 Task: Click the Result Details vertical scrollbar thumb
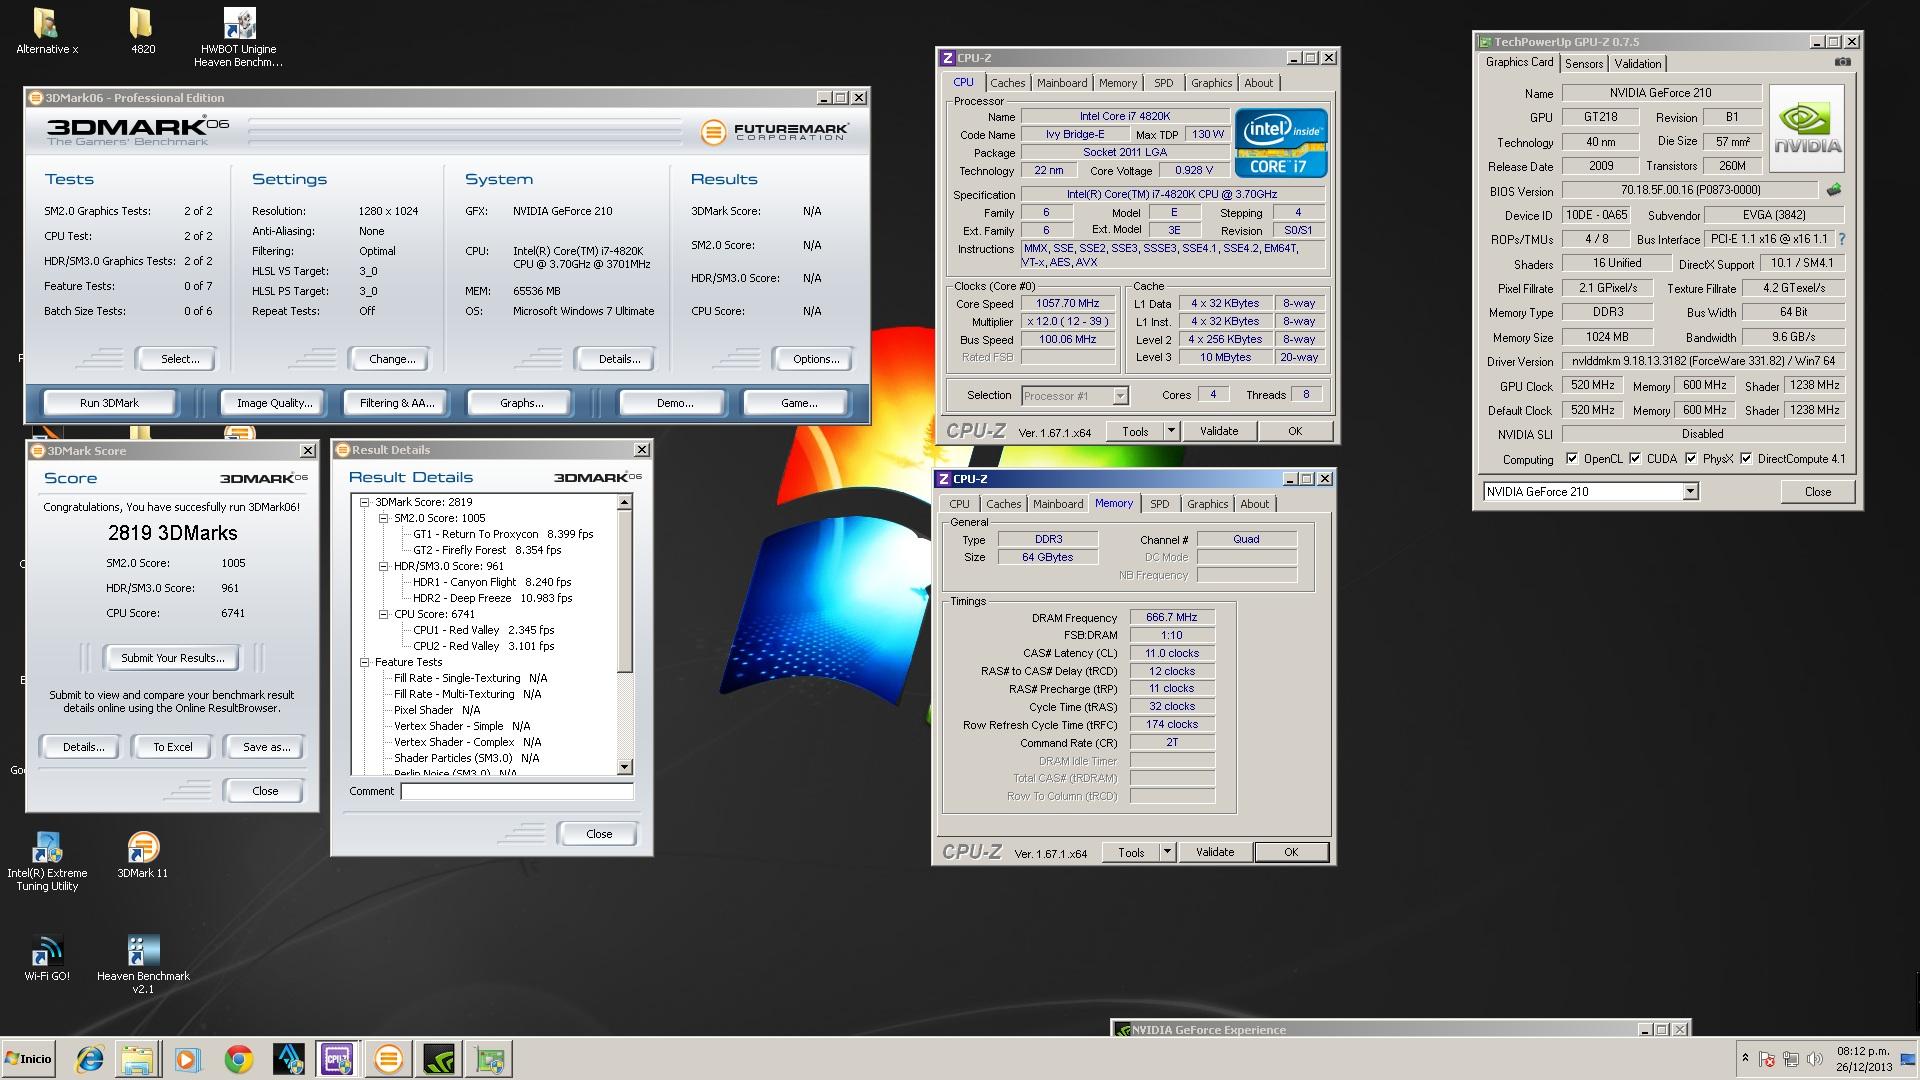point(625,592)
